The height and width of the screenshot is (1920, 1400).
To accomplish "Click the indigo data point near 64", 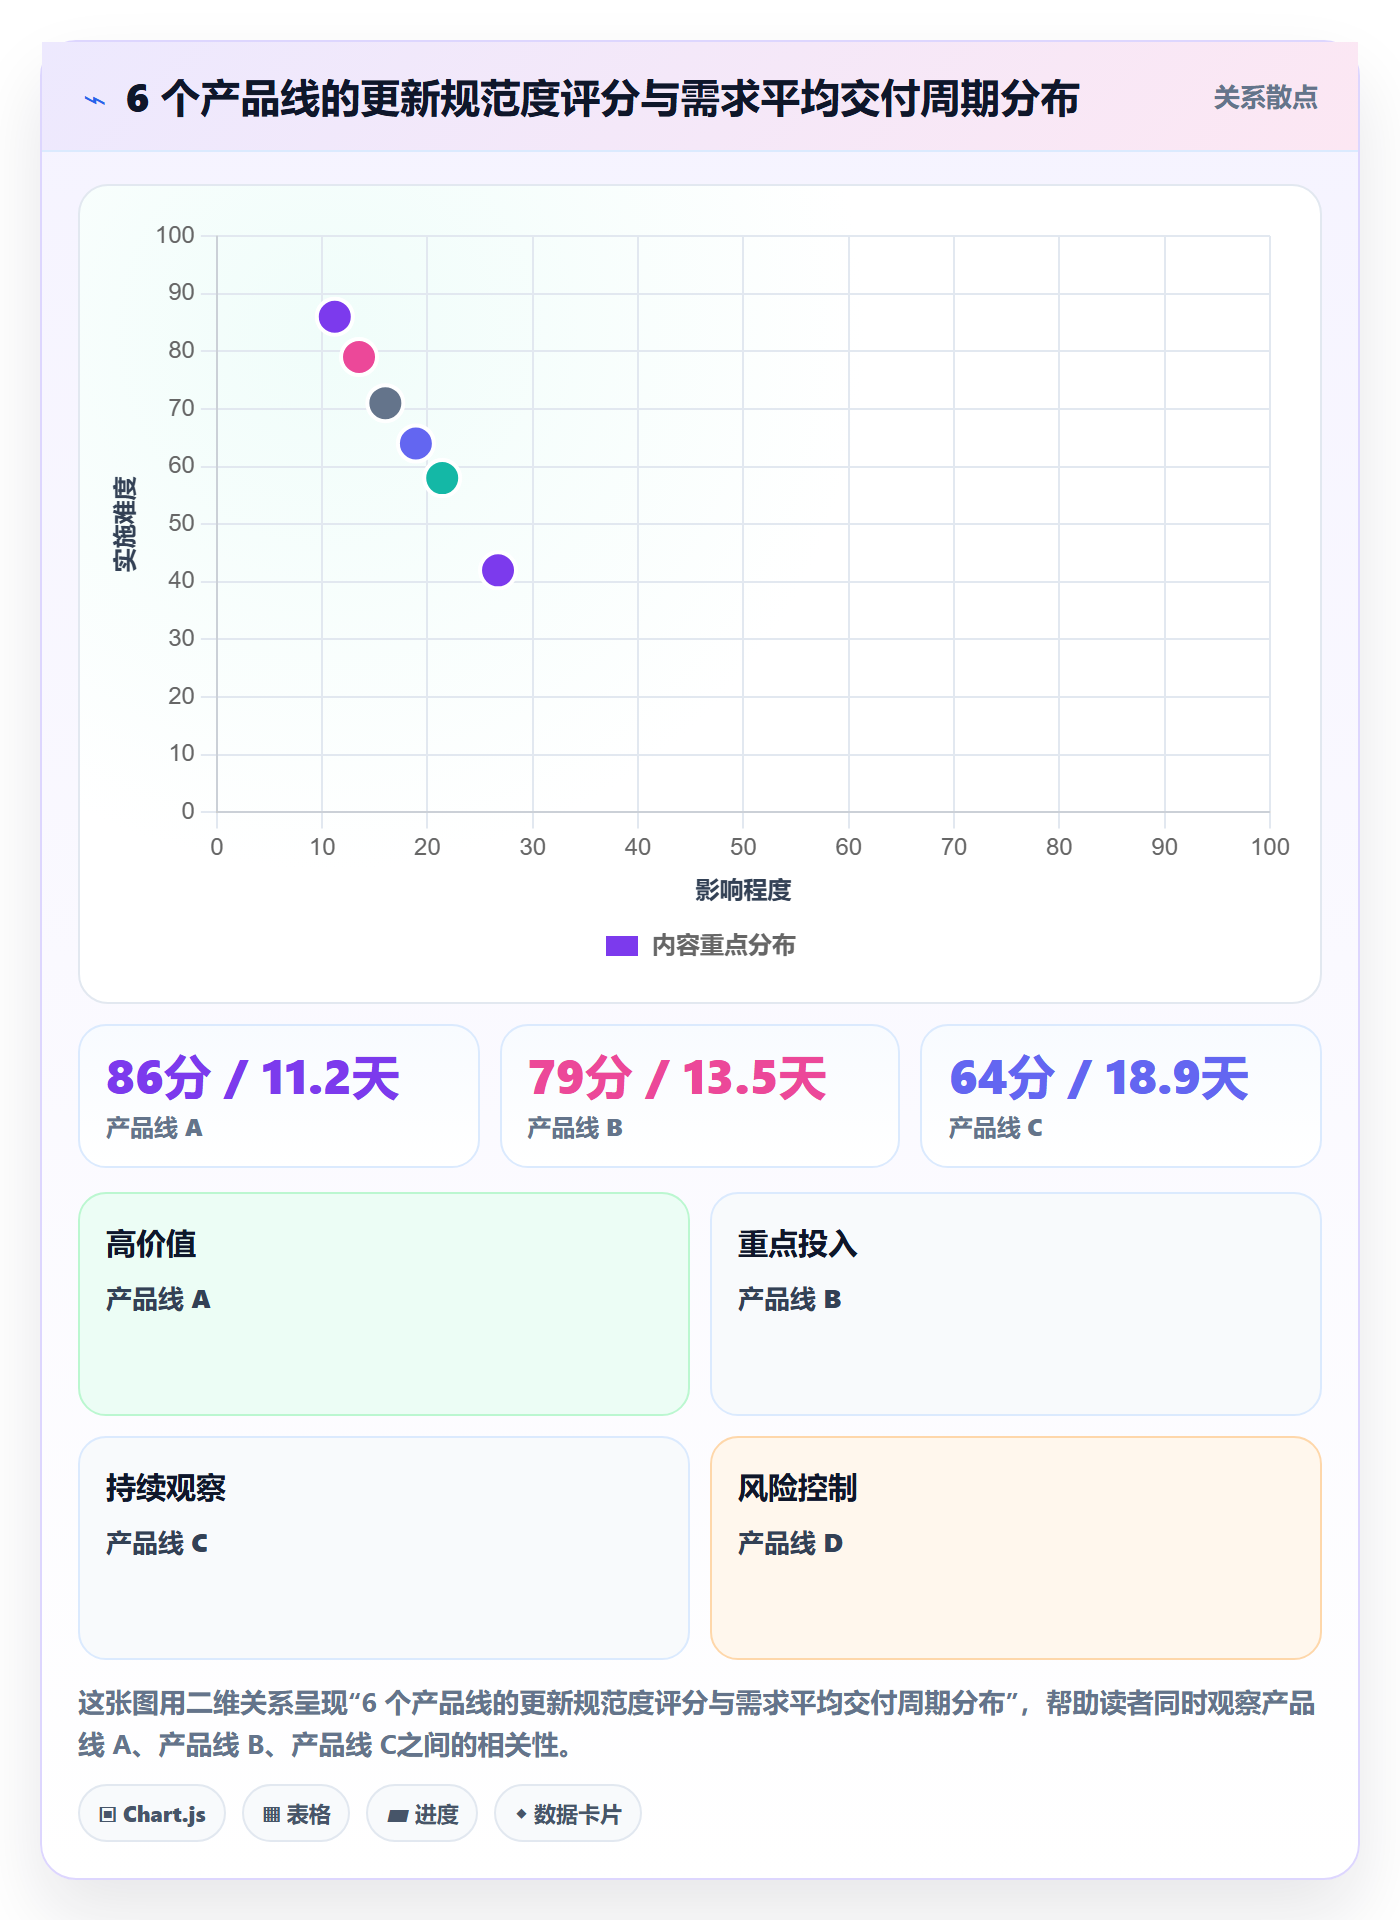I will point(416,443).
